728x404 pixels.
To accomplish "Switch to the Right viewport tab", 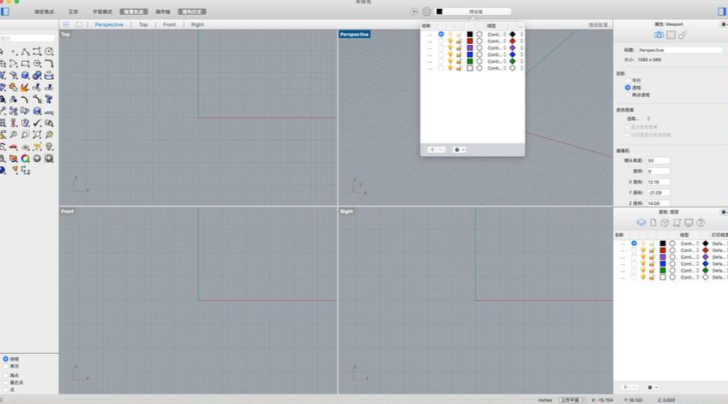I will (x=197, y=23).
